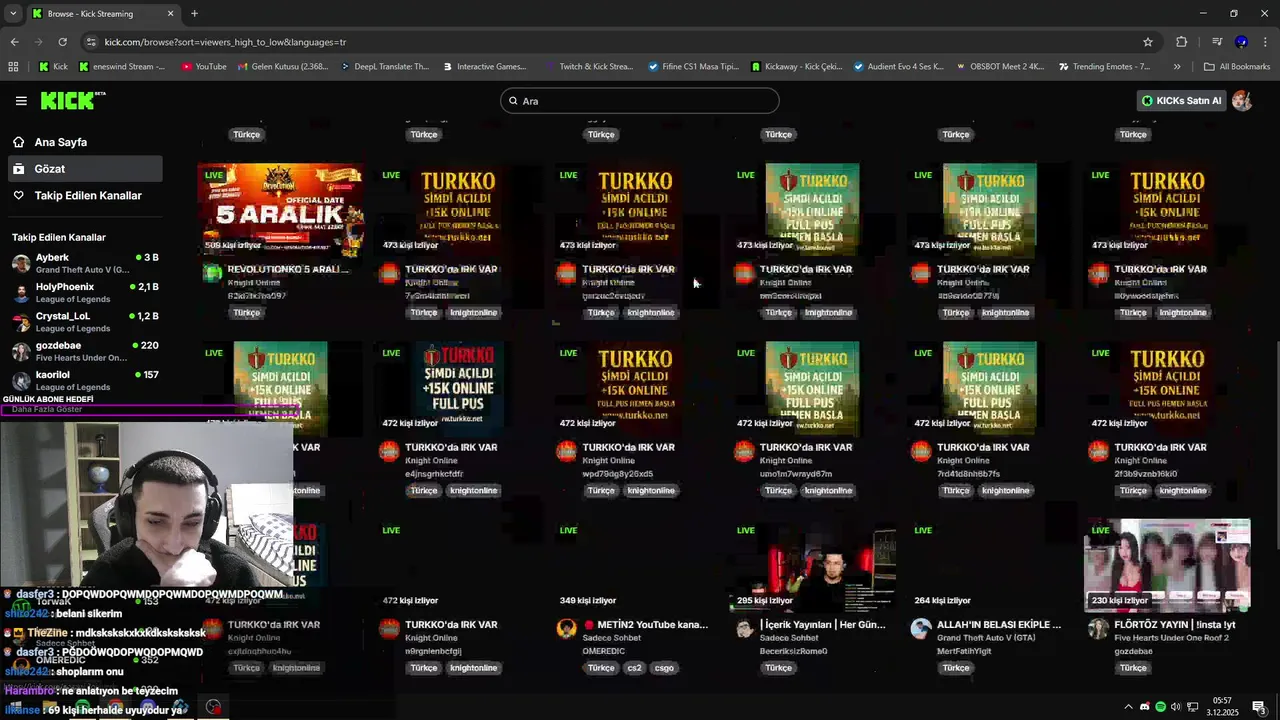Open HolyPhoenix followed channel
The width and height of the screenshot is (1280, 720).
(x=85, y=292)
